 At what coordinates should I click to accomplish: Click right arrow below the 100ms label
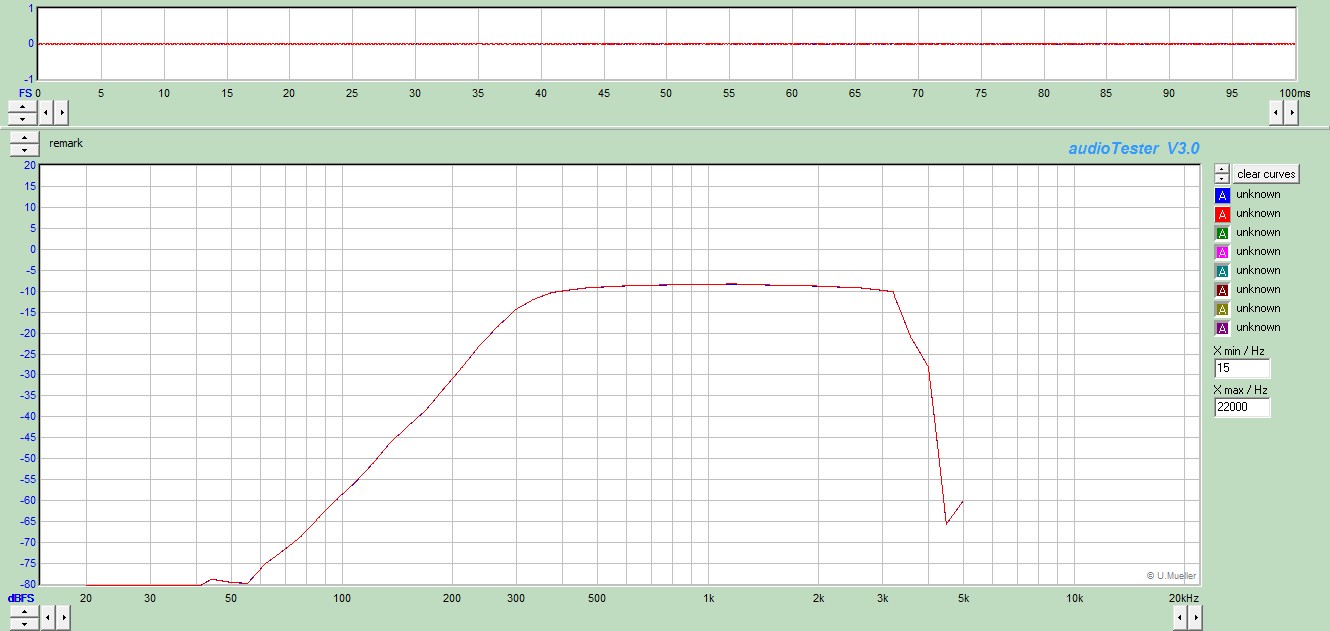tap(1291, 112)
